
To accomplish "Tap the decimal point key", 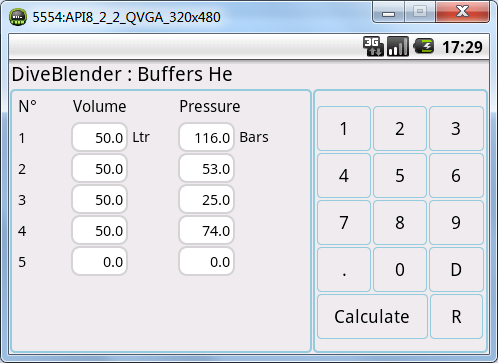I will point(344,269).
